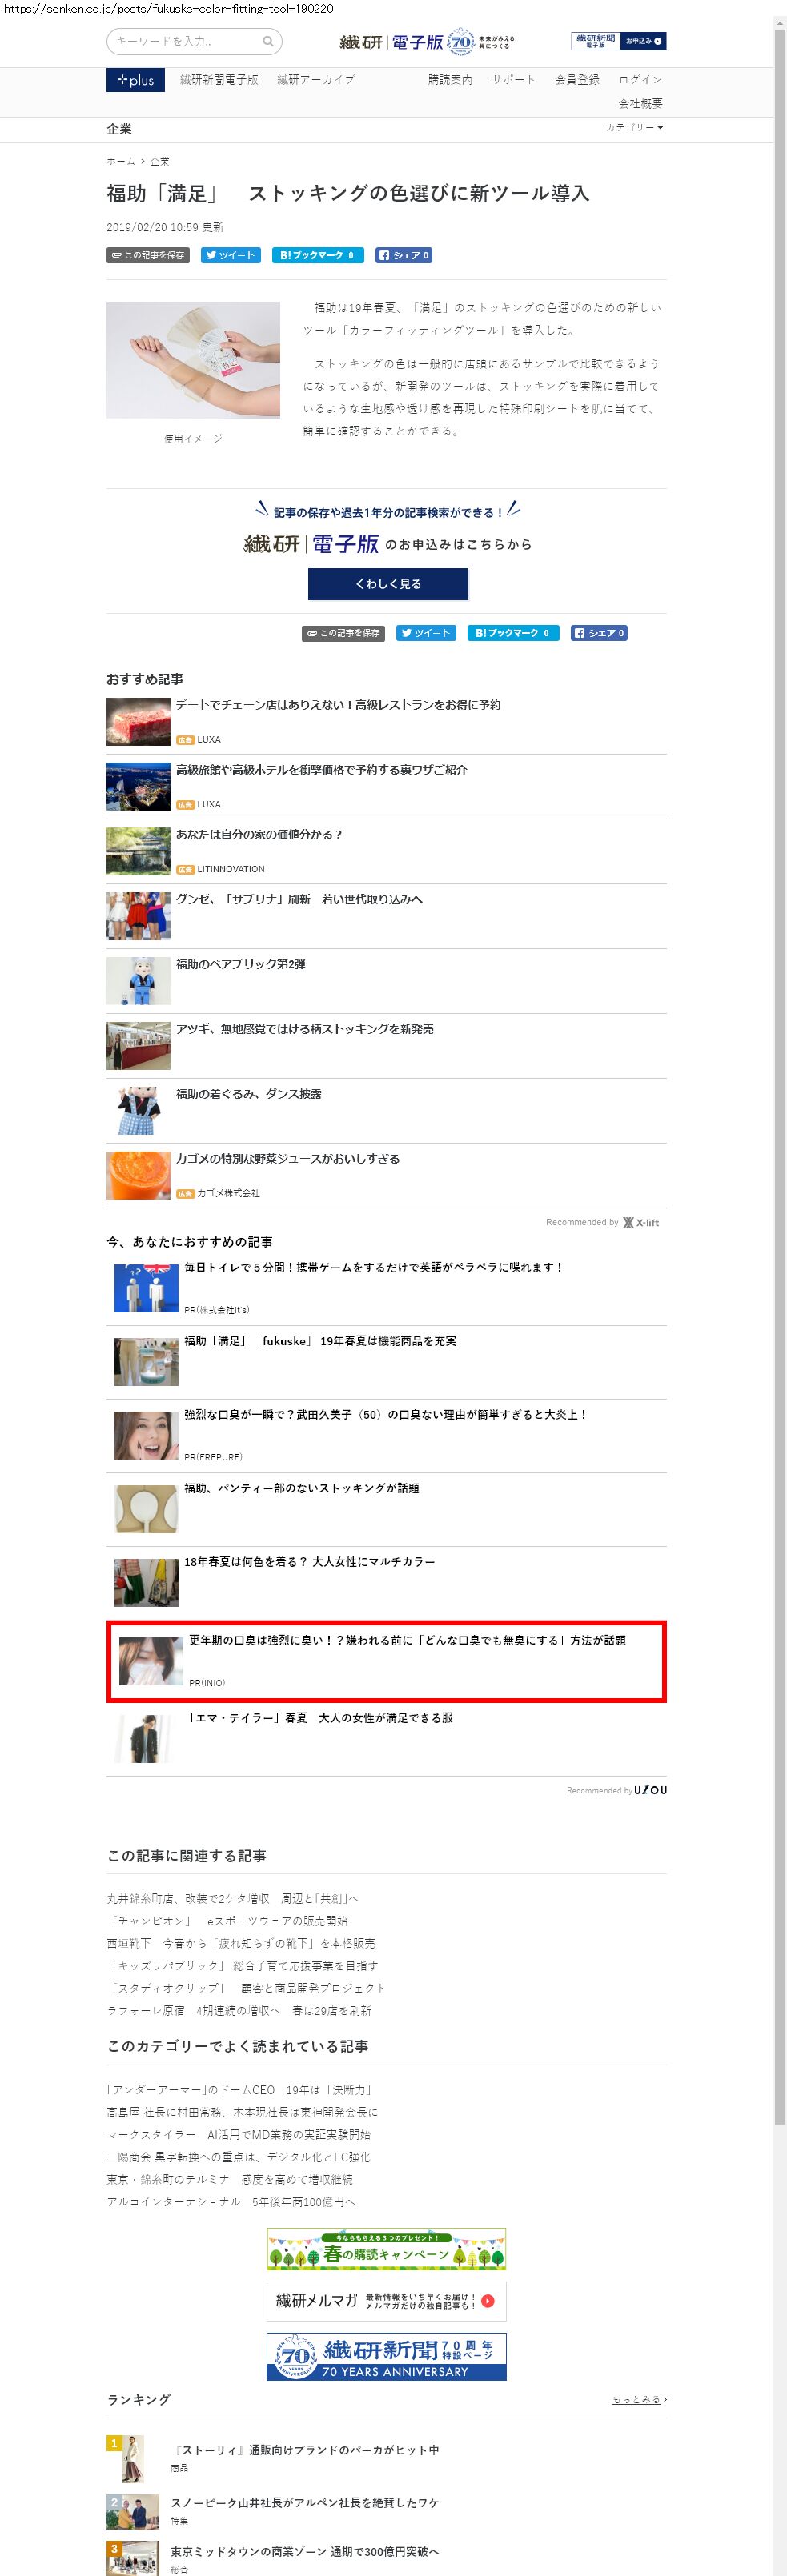
Task: Select ログイン in the navigation menu
Action: pos(640,80)
